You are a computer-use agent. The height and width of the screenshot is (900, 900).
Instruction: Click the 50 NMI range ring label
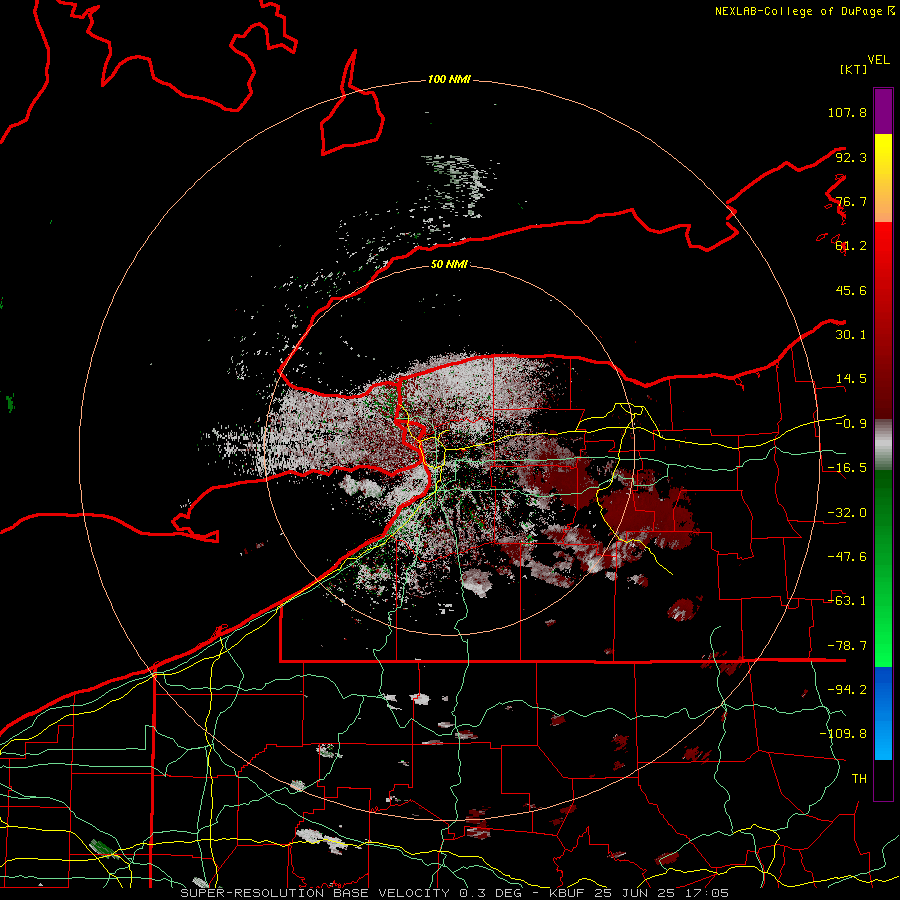coord(449,264)
